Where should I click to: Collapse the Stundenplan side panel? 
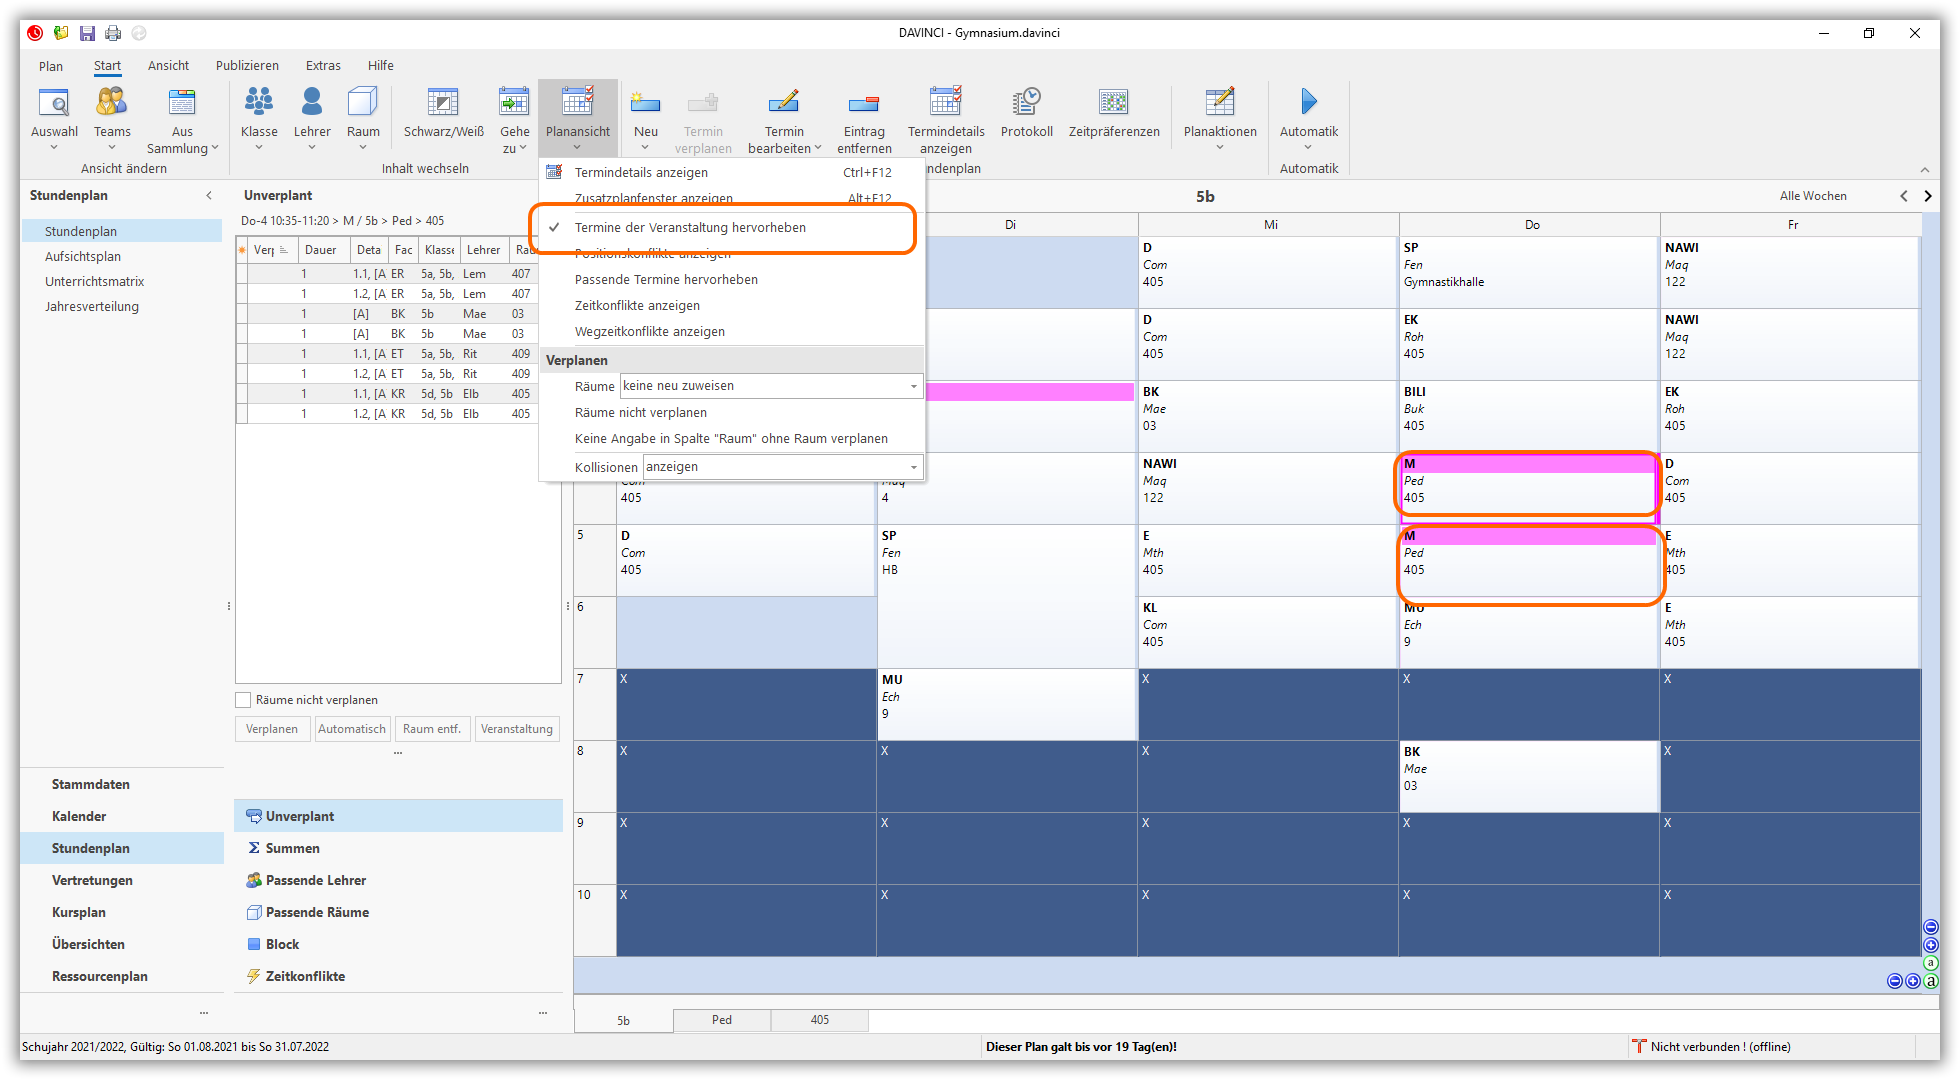pos(209,196)
